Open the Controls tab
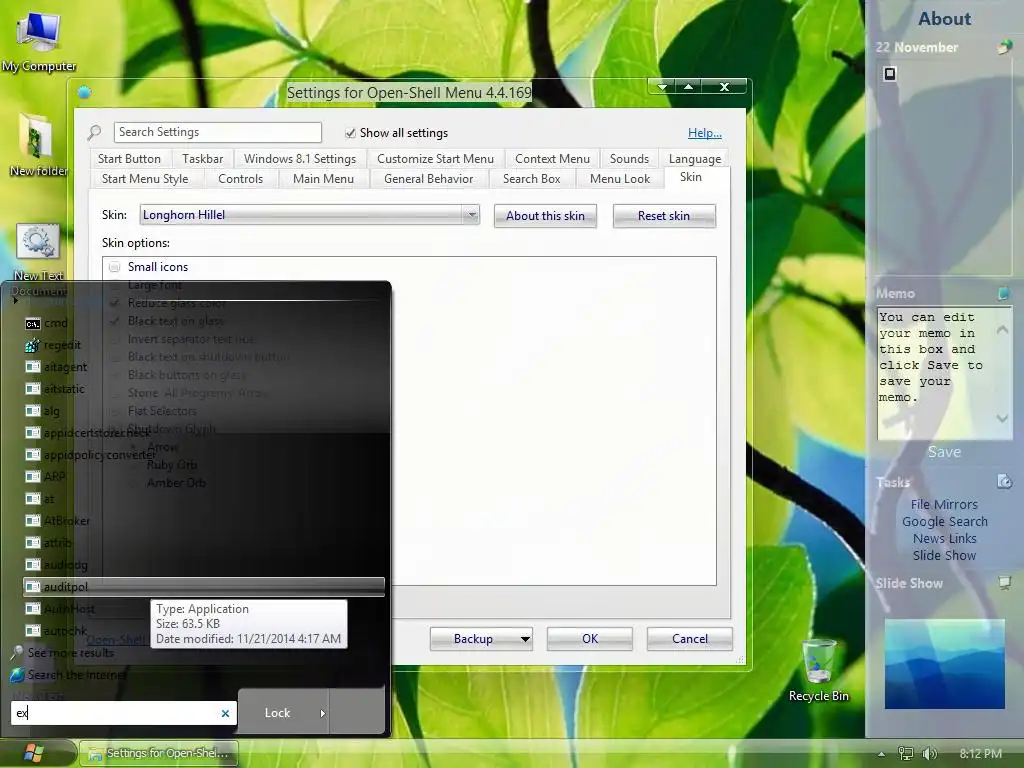The height and width of the screenshot is (768, 1024). click(240, 179)
